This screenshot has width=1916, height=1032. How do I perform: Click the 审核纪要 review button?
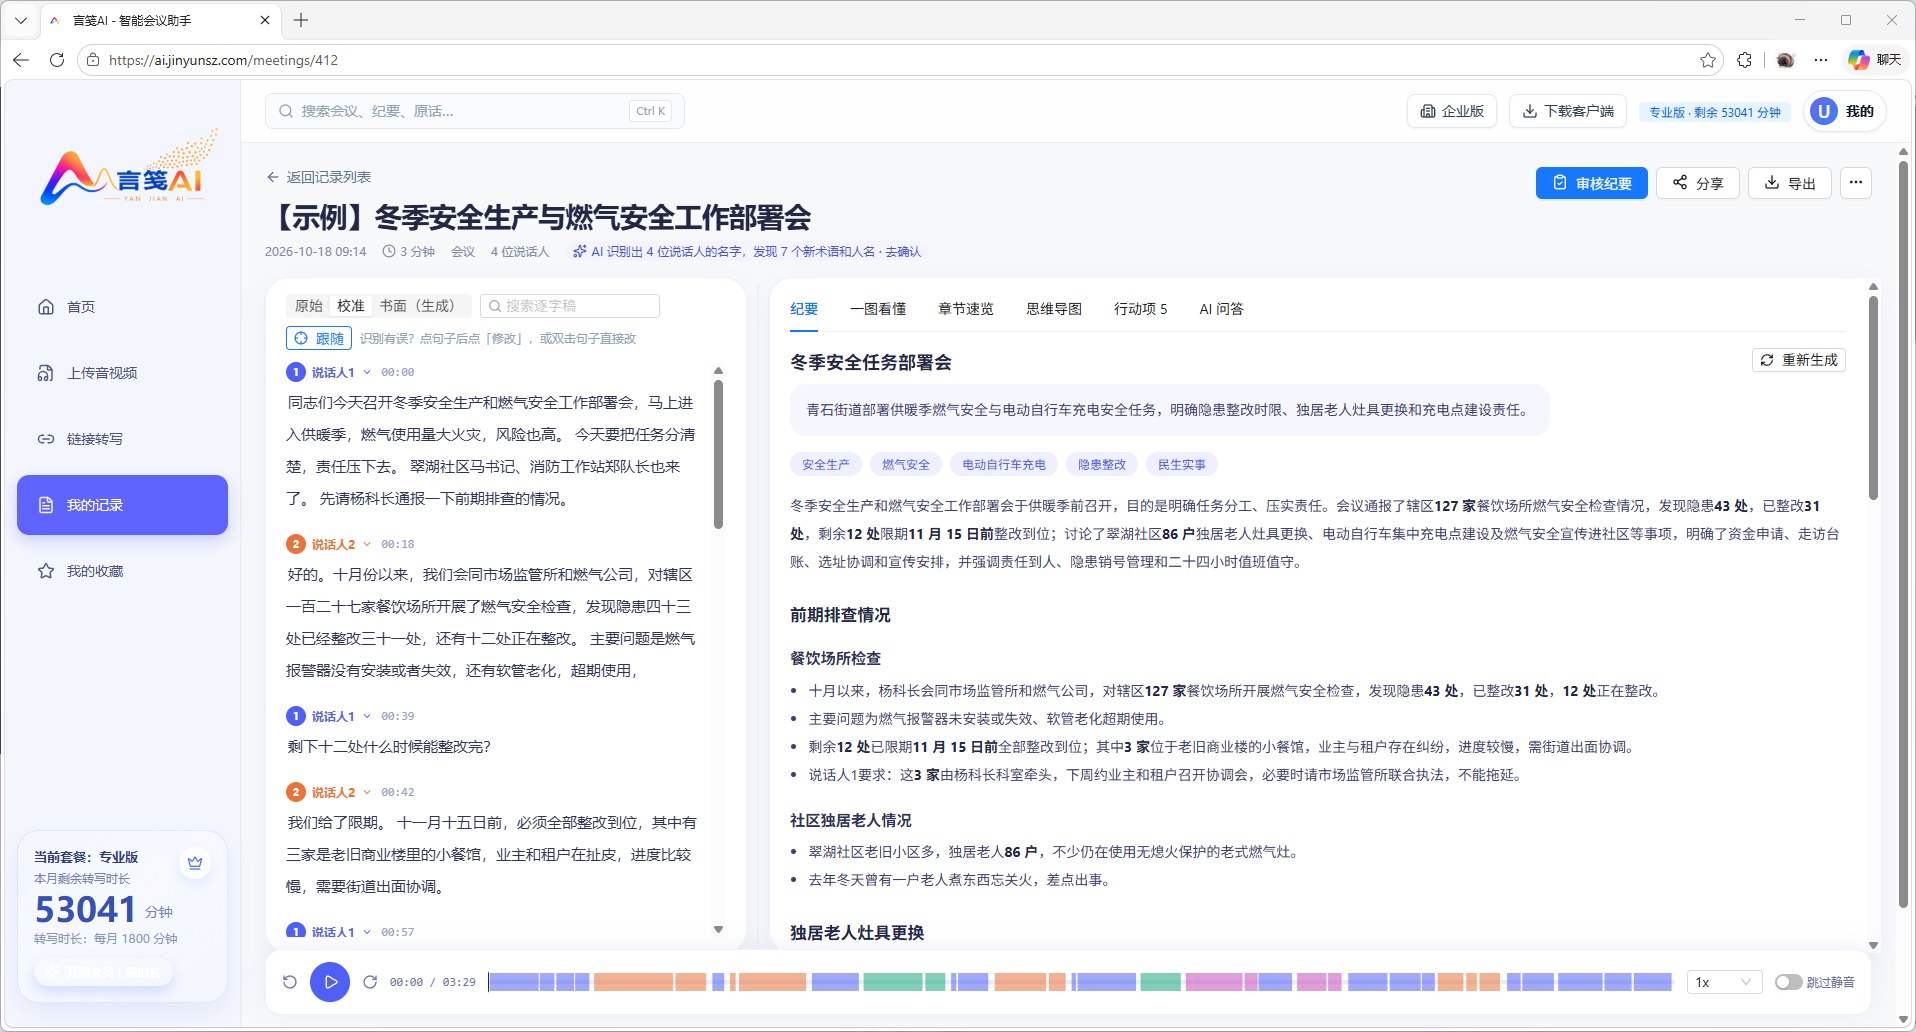click(x=1592, y=183)
